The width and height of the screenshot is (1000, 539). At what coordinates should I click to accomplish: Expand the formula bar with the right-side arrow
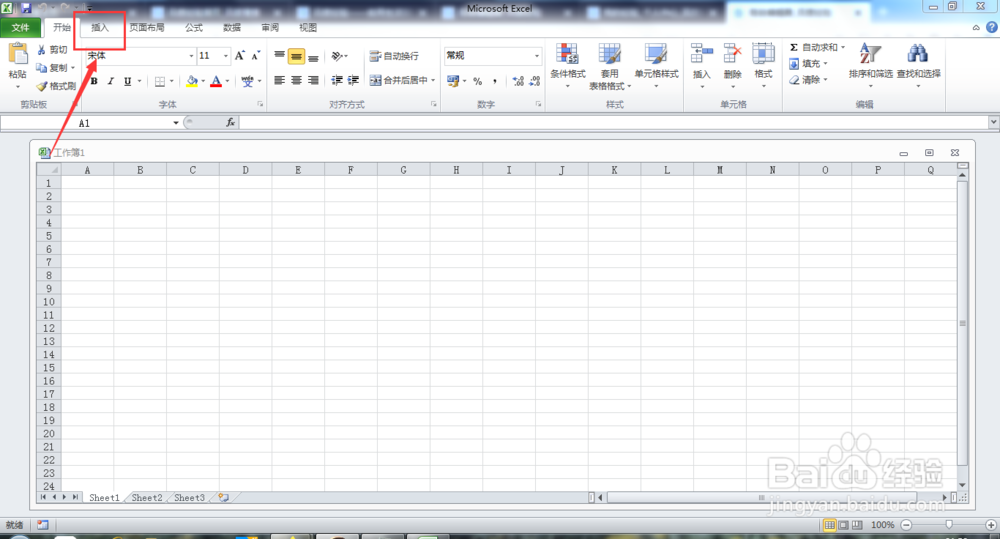(x=993, y=122)
